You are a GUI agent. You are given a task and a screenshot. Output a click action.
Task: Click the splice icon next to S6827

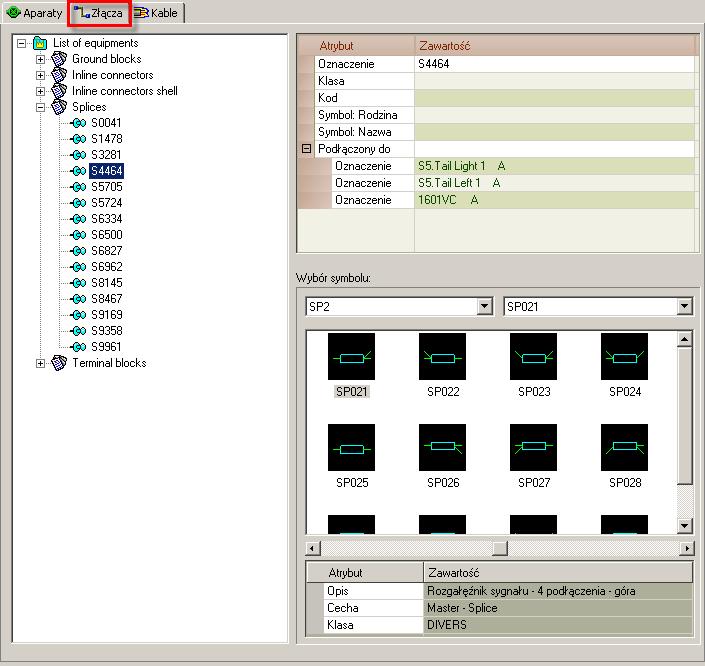(x=78, y=250)
